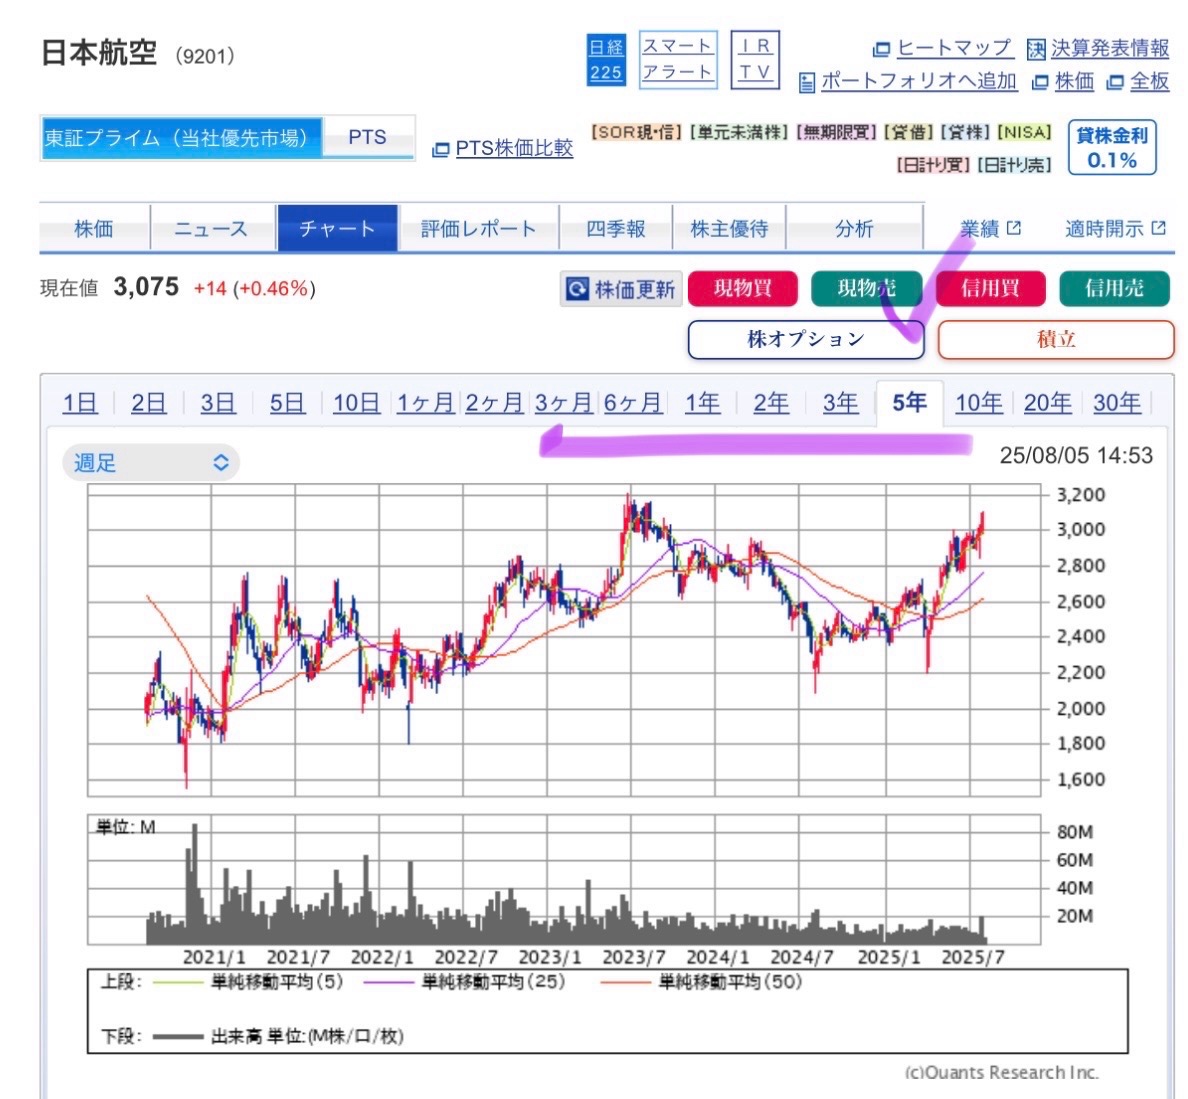Open the 適時開示 external link
Viewport: 1188px width, 1099px height.
[x=1115, y=229]
